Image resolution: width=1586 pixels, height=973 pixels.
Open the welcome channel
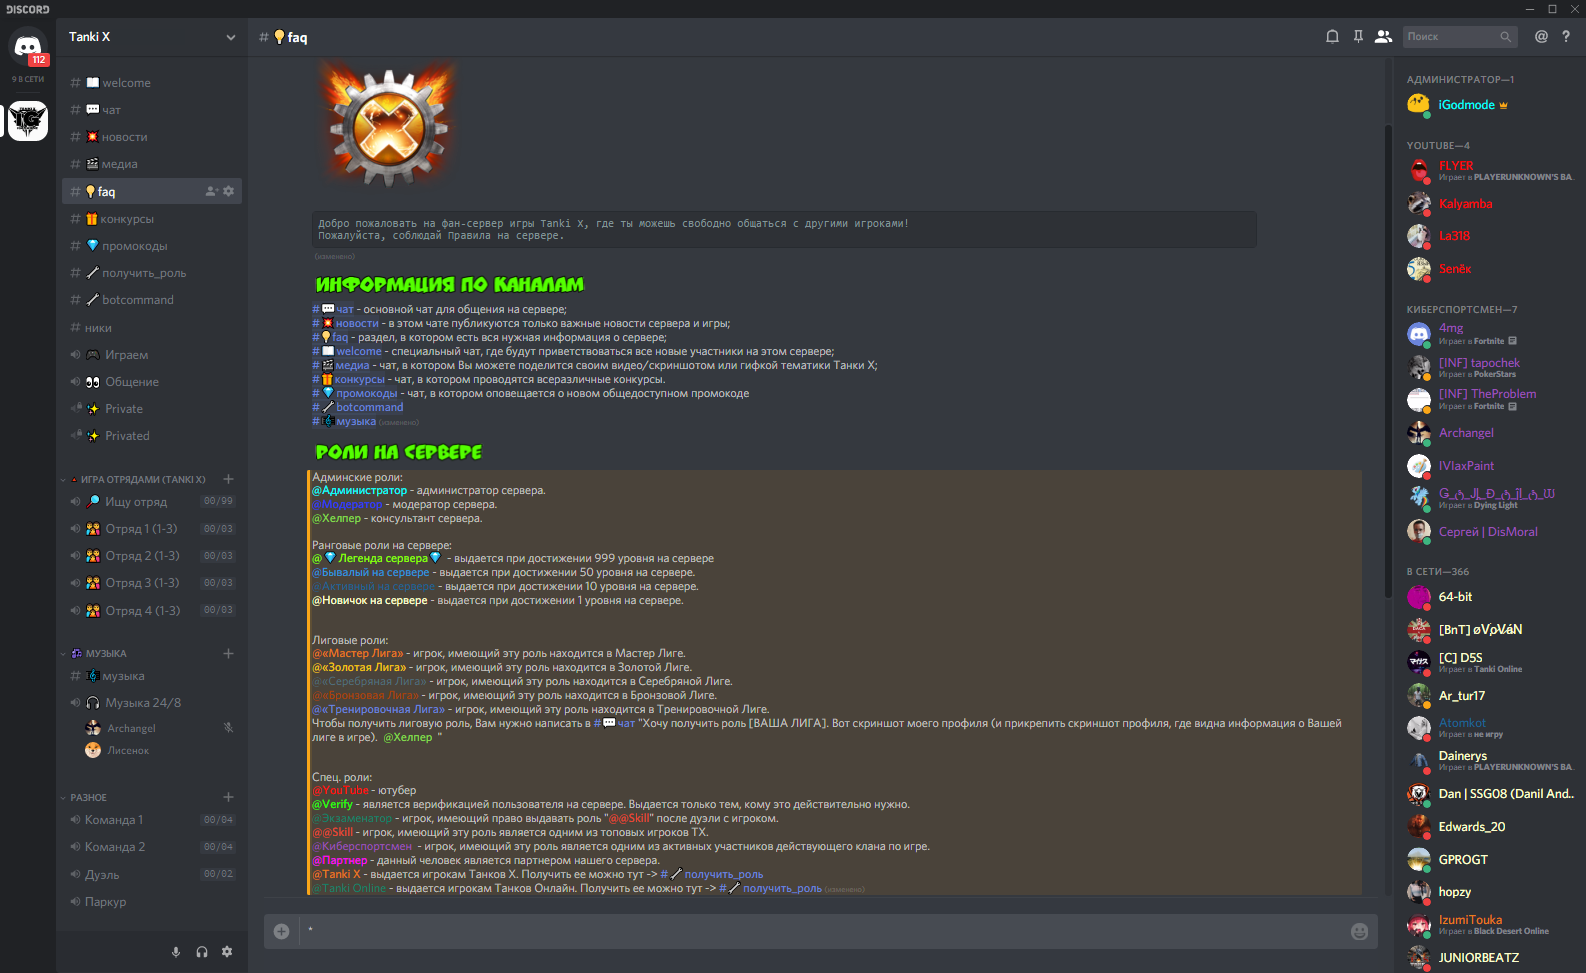click(x=152, y=83)
